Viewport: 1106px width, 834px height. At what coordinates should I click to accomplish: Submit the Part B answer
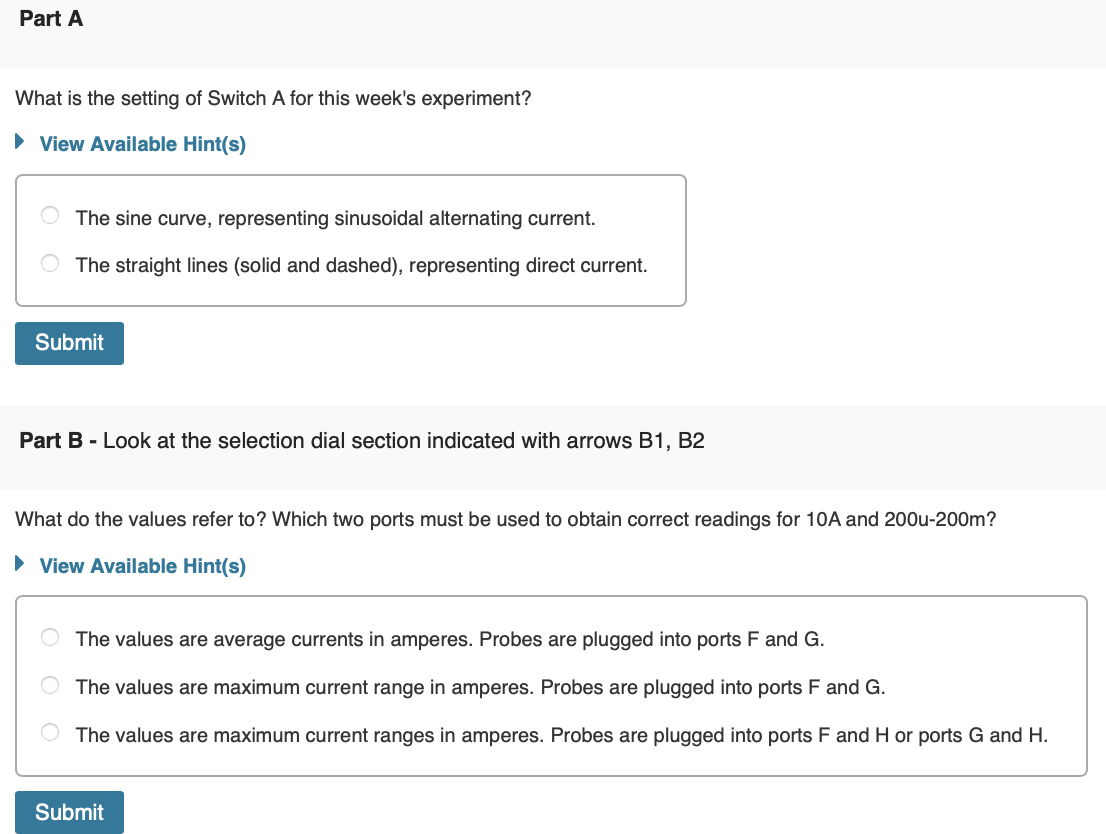tap(69, 812)
